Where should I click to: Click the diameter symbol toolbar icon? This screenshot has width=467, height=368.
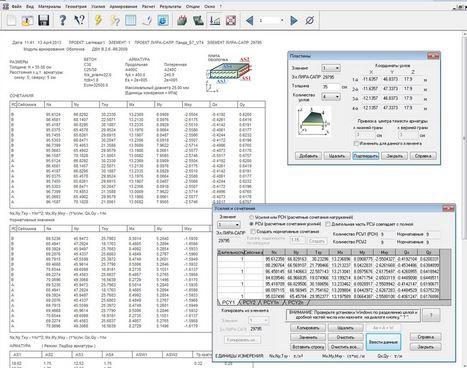310,20
